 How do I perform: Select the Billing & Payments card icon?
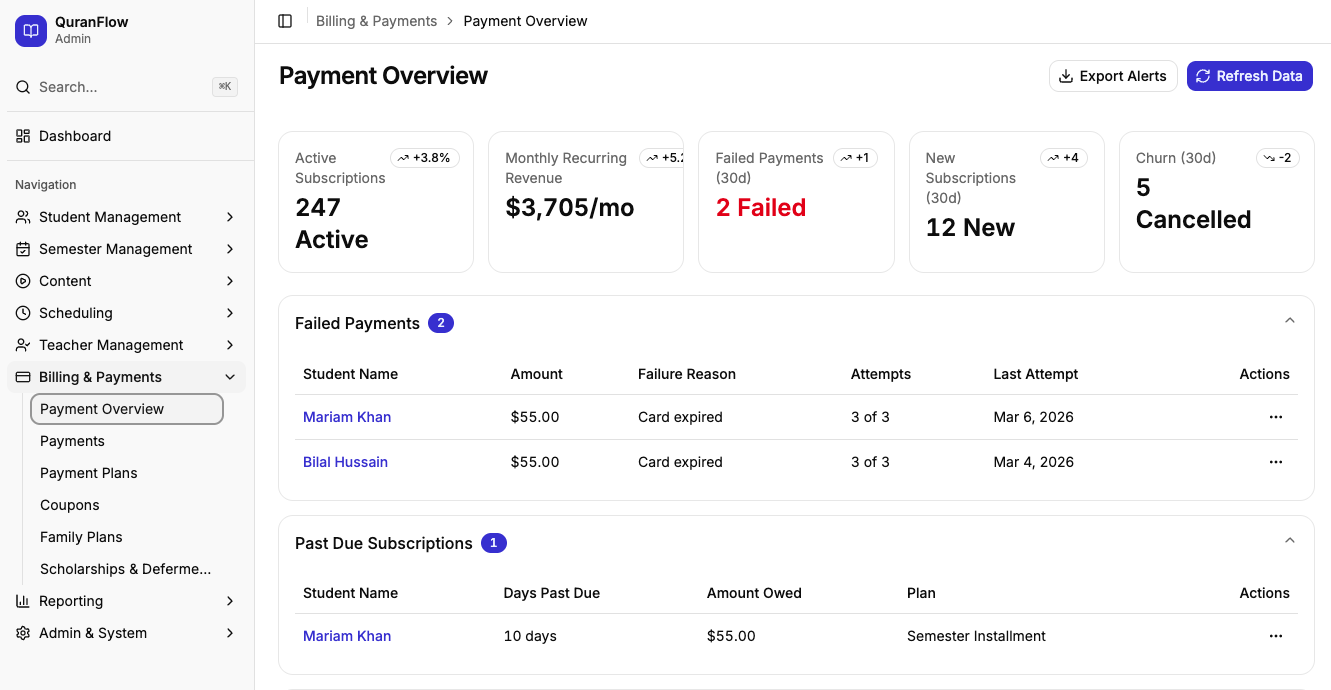click(x=22, y=376)
